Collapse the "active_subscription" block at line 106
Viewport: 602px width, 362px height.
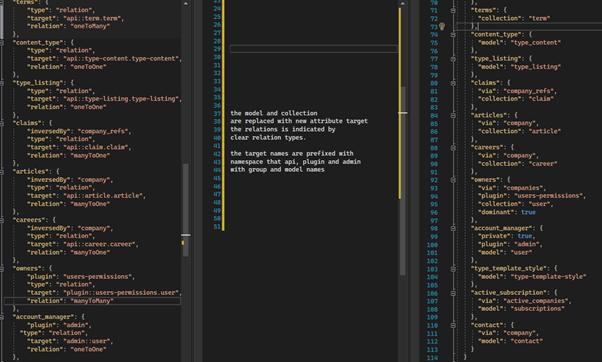point(453,293)
